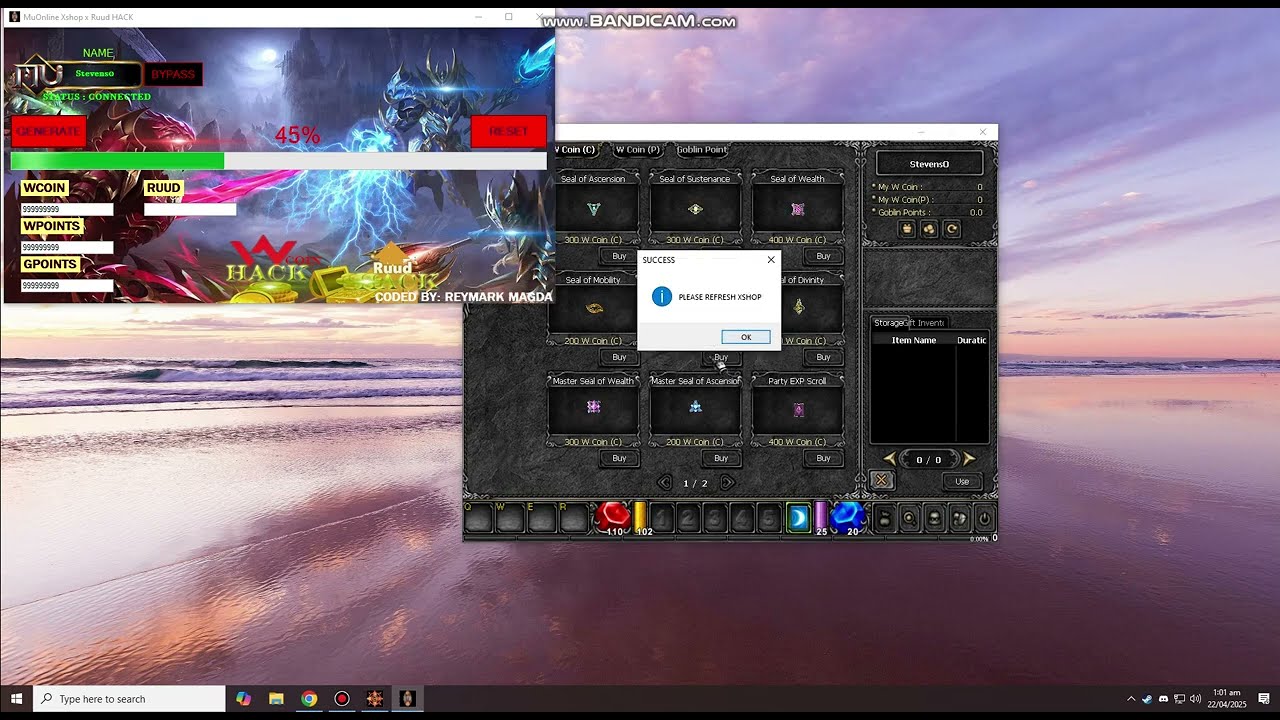
Task: Click the R hotkey slot
Action: 573,518
